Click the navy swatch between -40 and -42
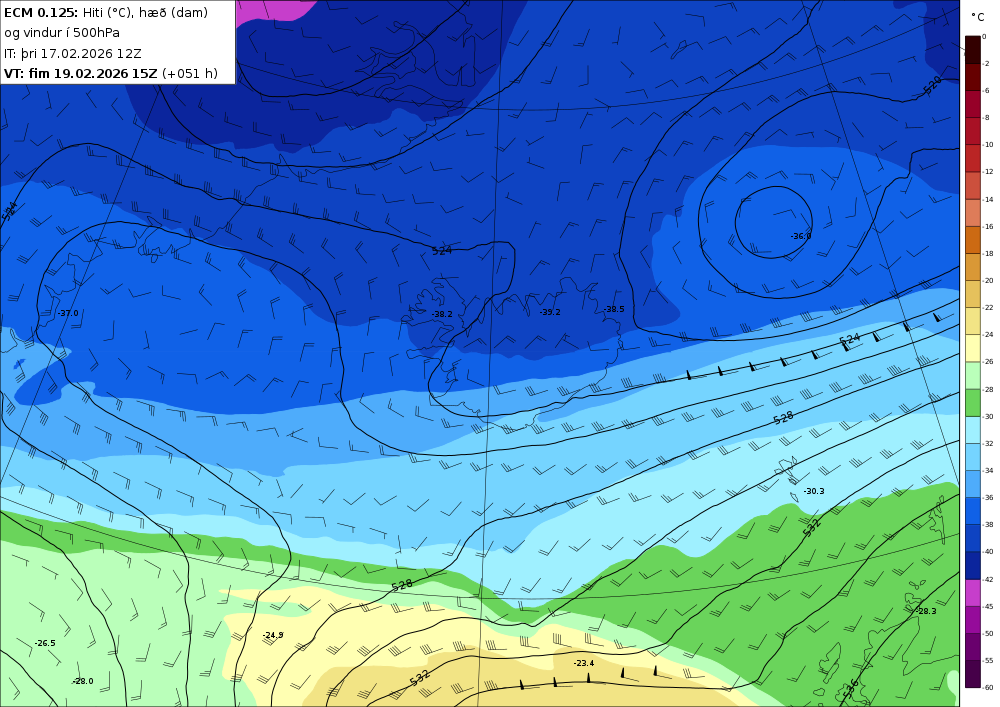 click(x=973, y=565)
